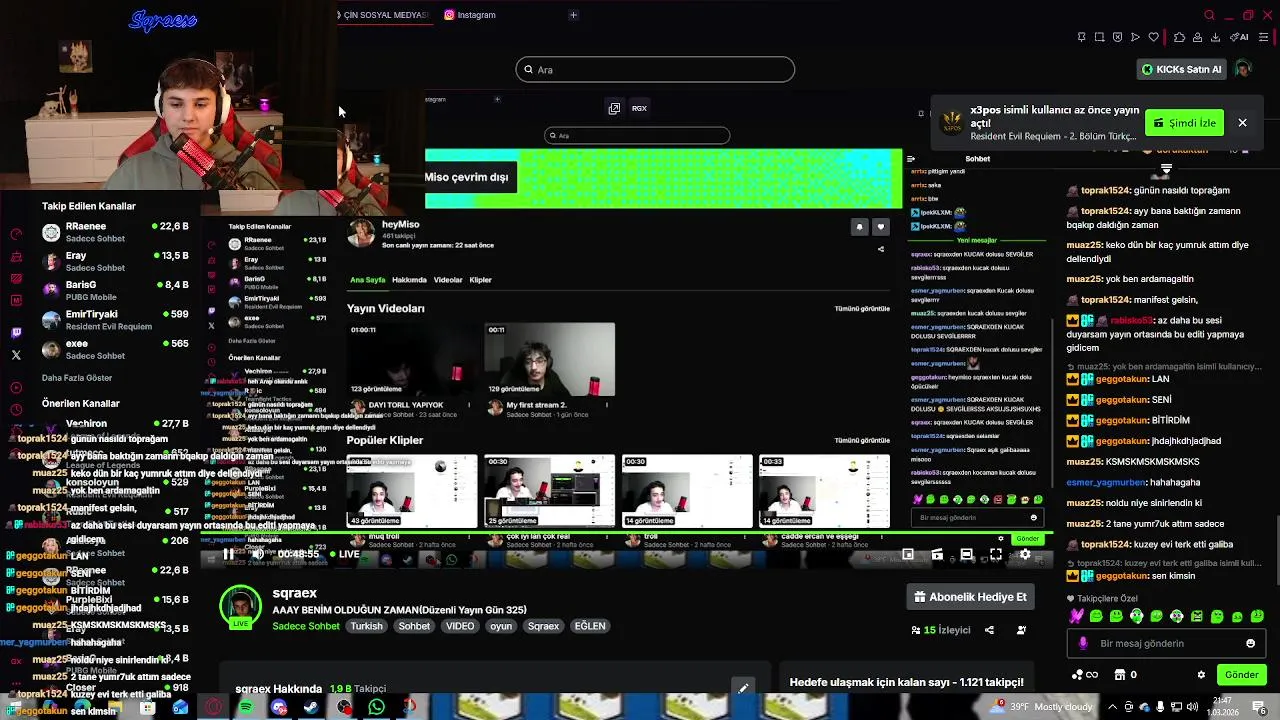Share the stream via share icon

tap(989, 630)
